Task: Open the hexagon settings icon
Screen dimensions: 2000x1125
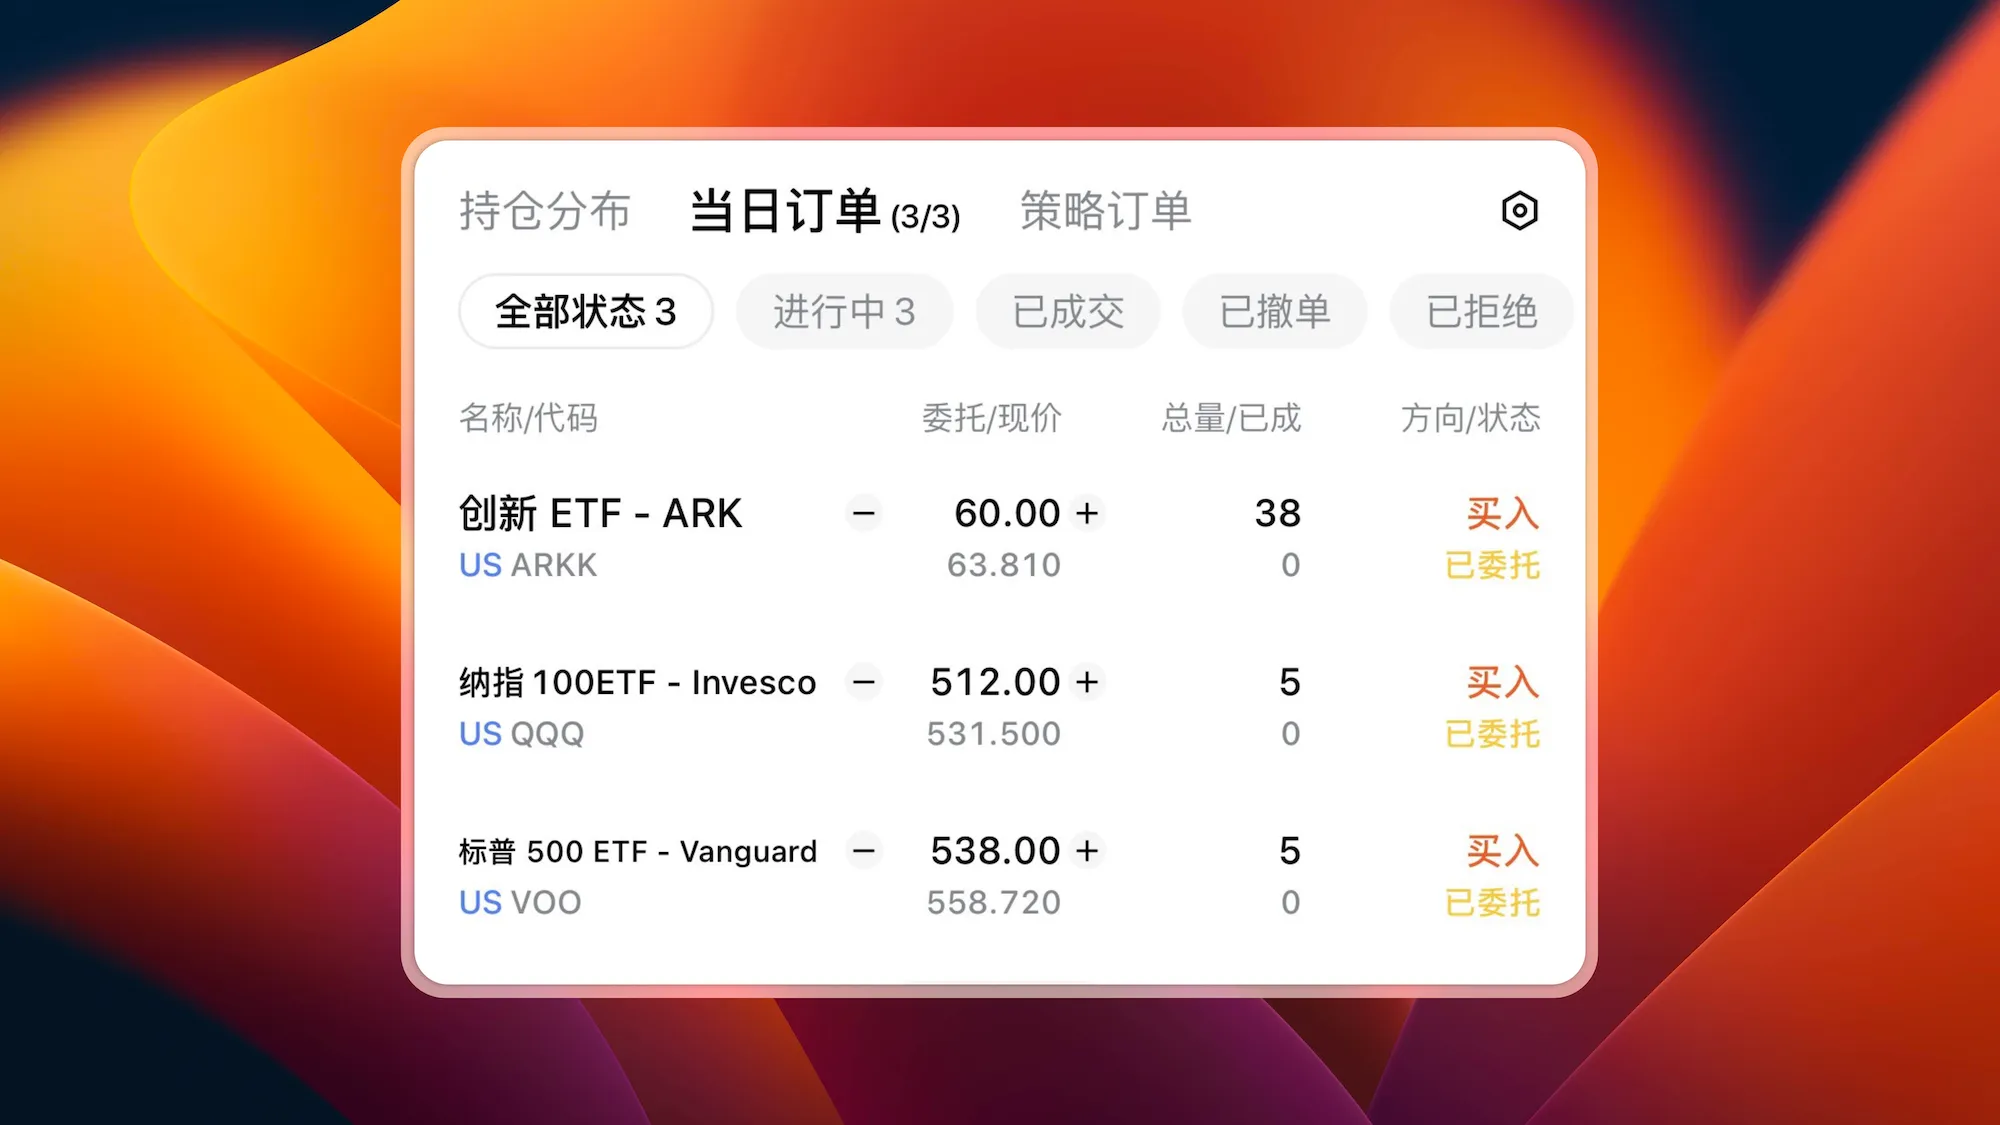Action: tap(1519, 211)
